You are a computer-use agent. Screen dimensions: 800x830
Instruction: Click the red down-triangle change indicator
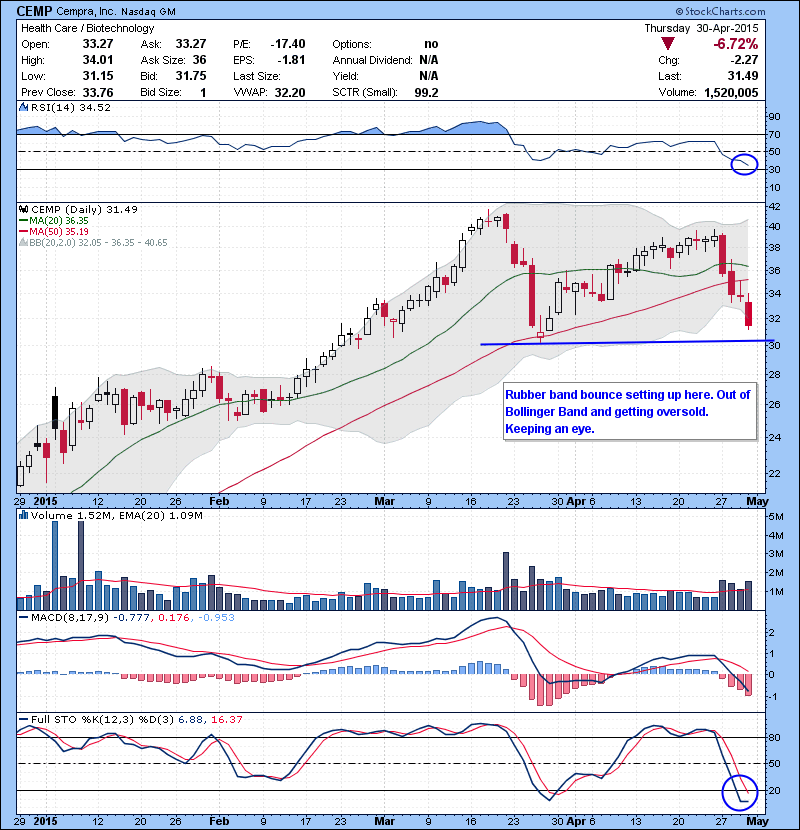(x=668, y=44)
